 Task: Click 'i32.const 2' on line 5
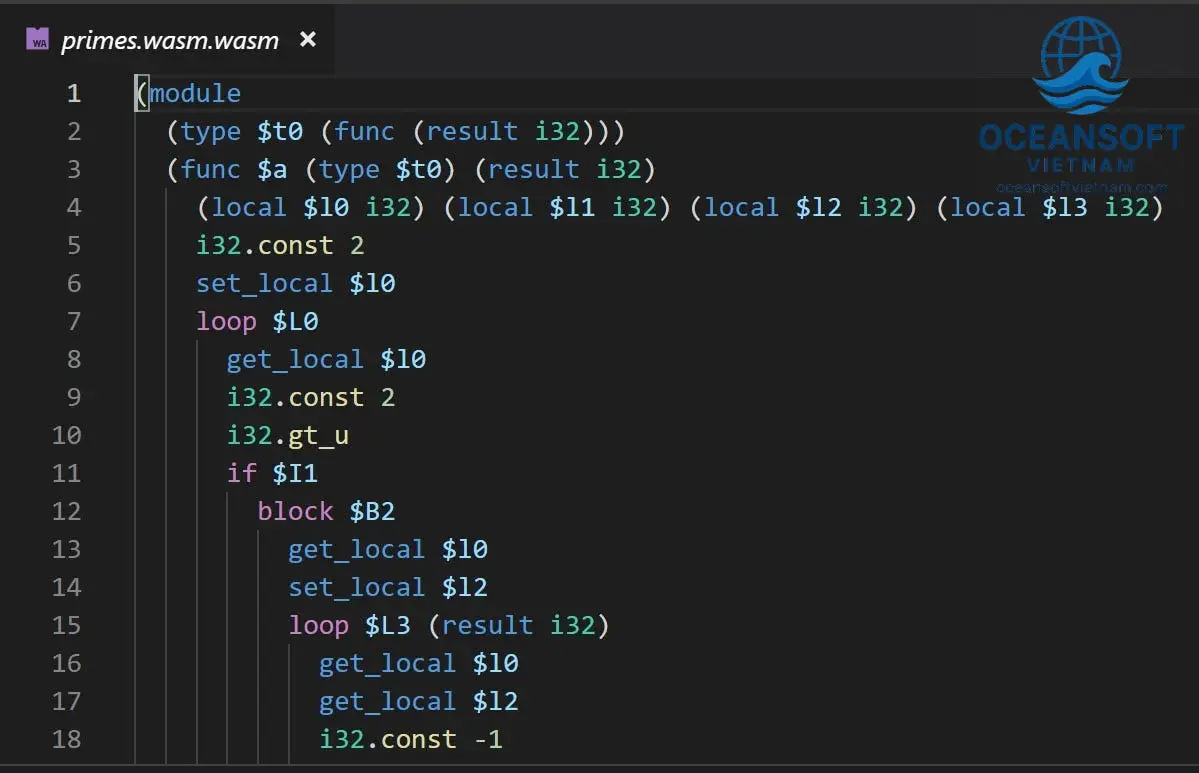pos(280,245)
